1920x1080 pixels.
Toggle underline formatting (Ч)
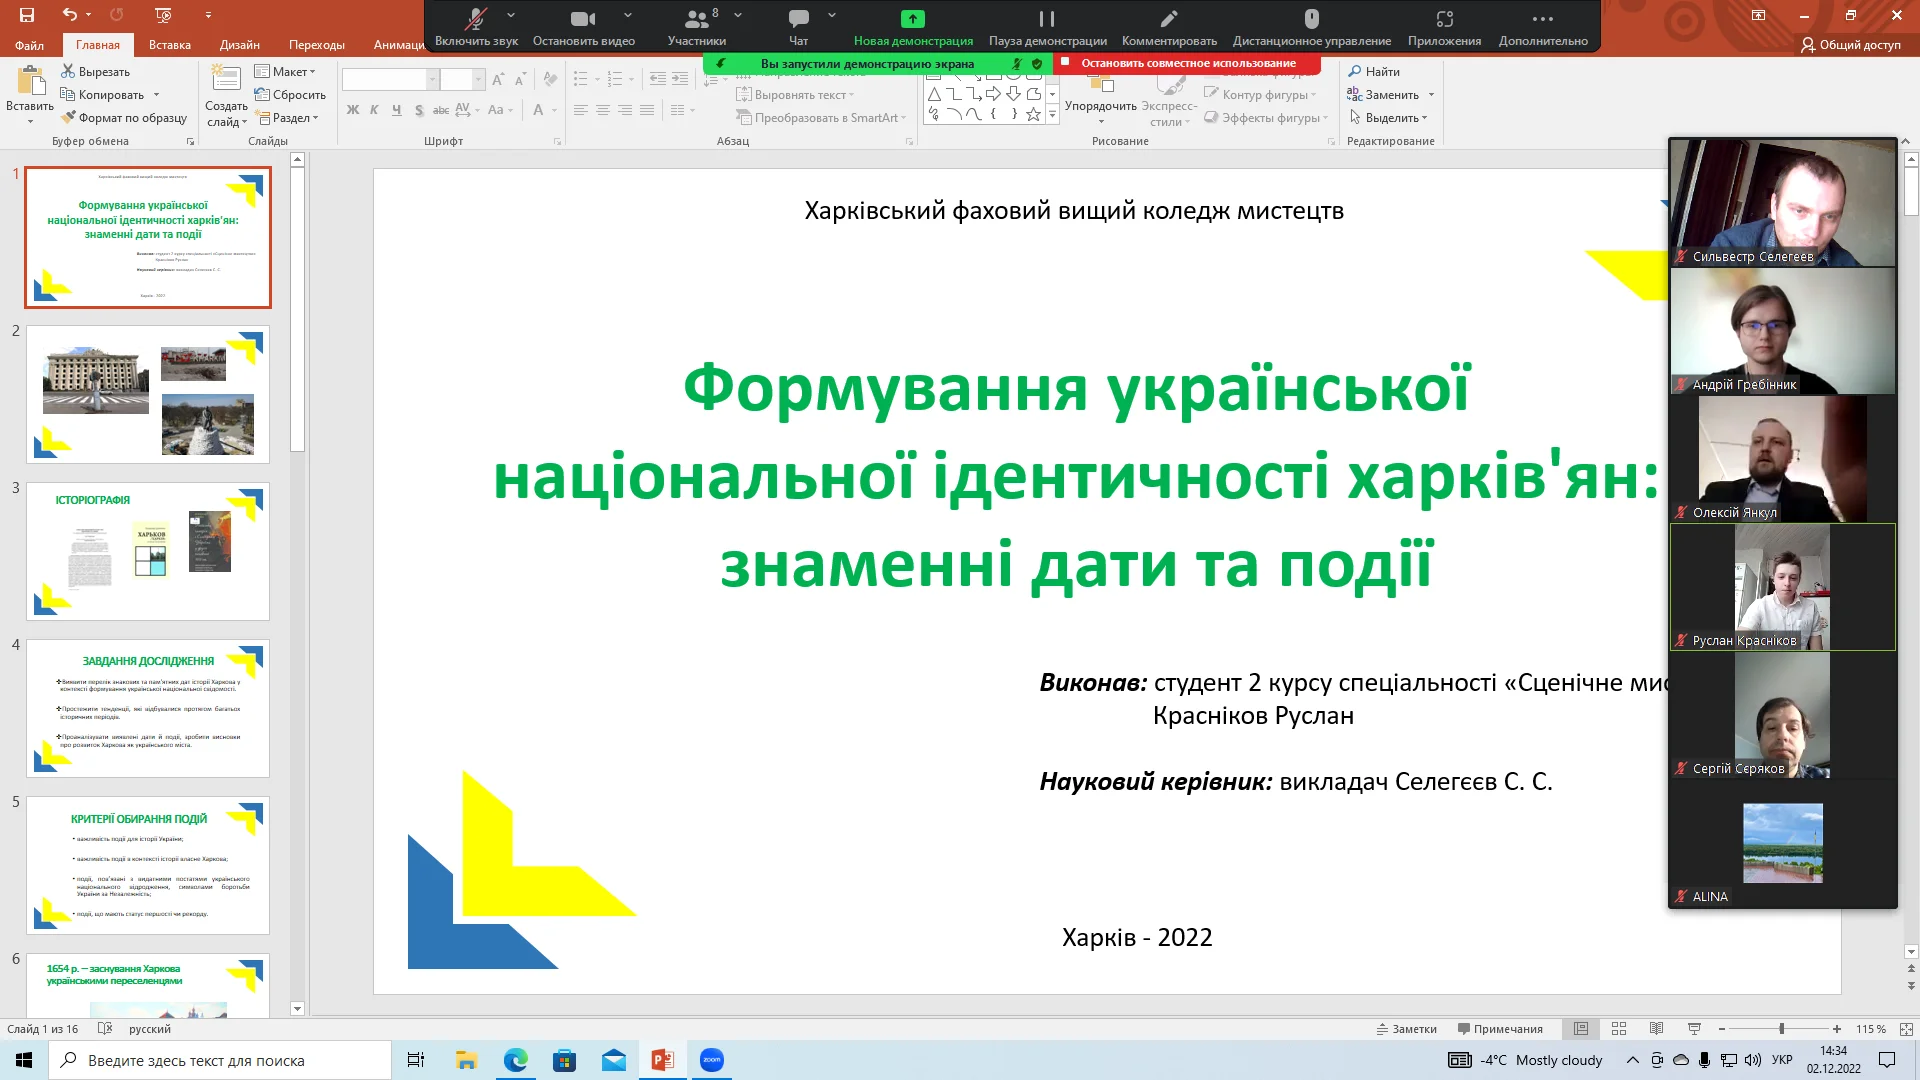(x=396, y=110)
